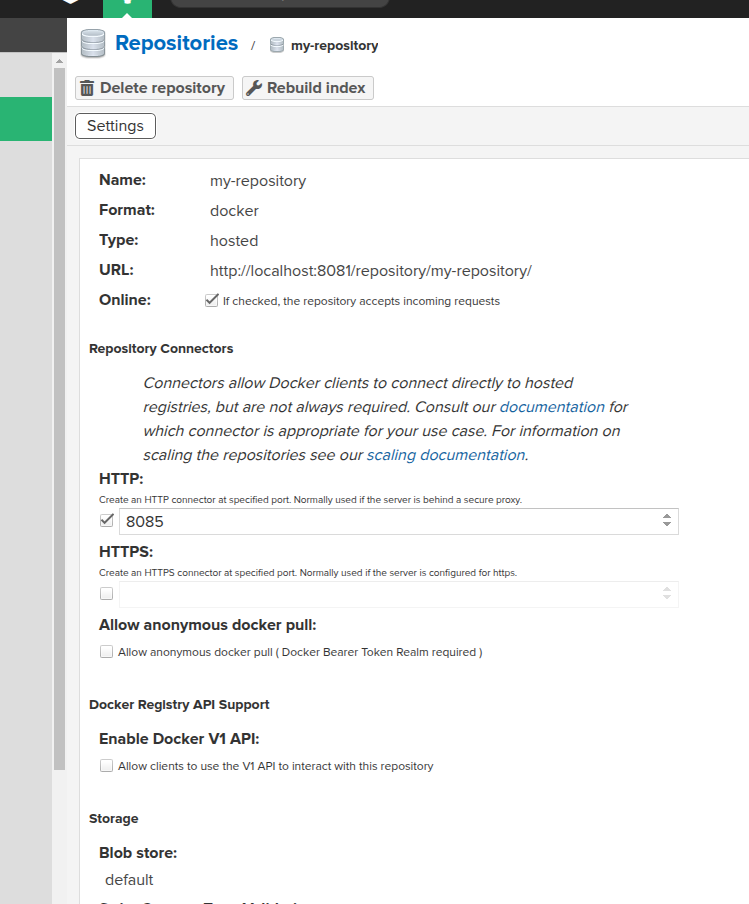Image resolution: width=749 pixels, height=904 pixels.
Task: Click the Blob store value default
Action: [129, 880]
